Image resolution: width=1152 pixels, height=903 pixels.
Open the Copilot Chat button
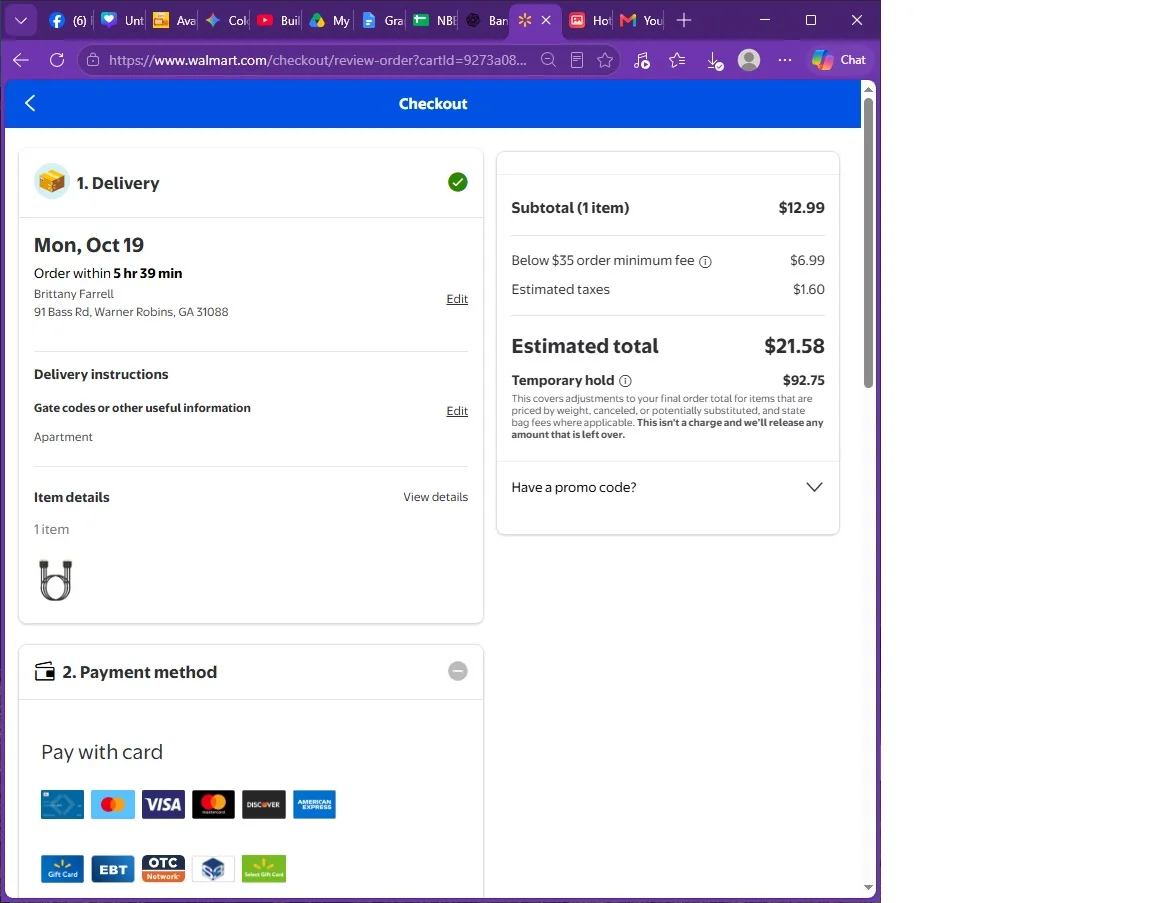click(x=839, y=60)
